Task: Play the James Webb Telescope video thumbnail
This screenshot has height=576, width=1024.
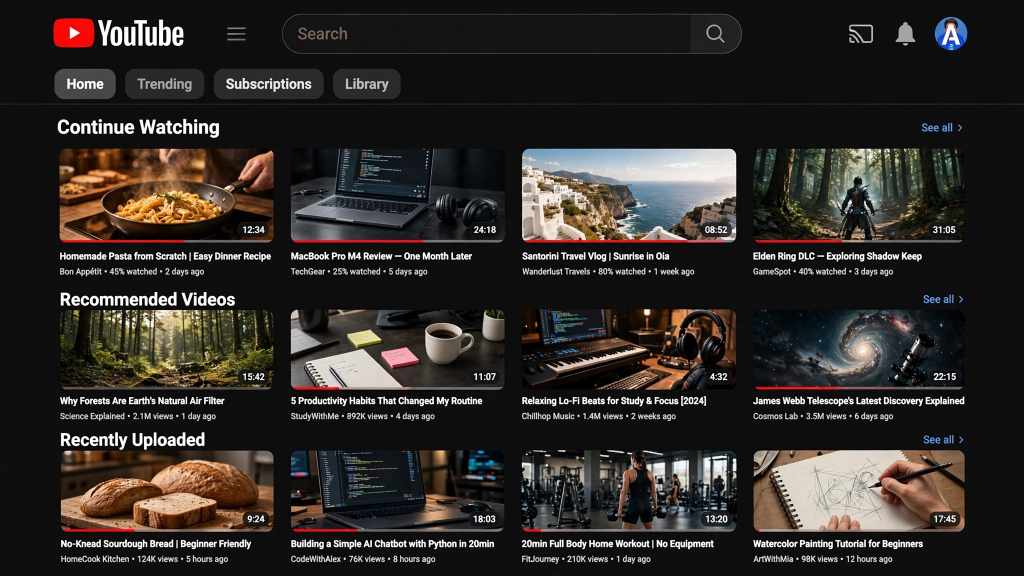Action: click(859, 349)
